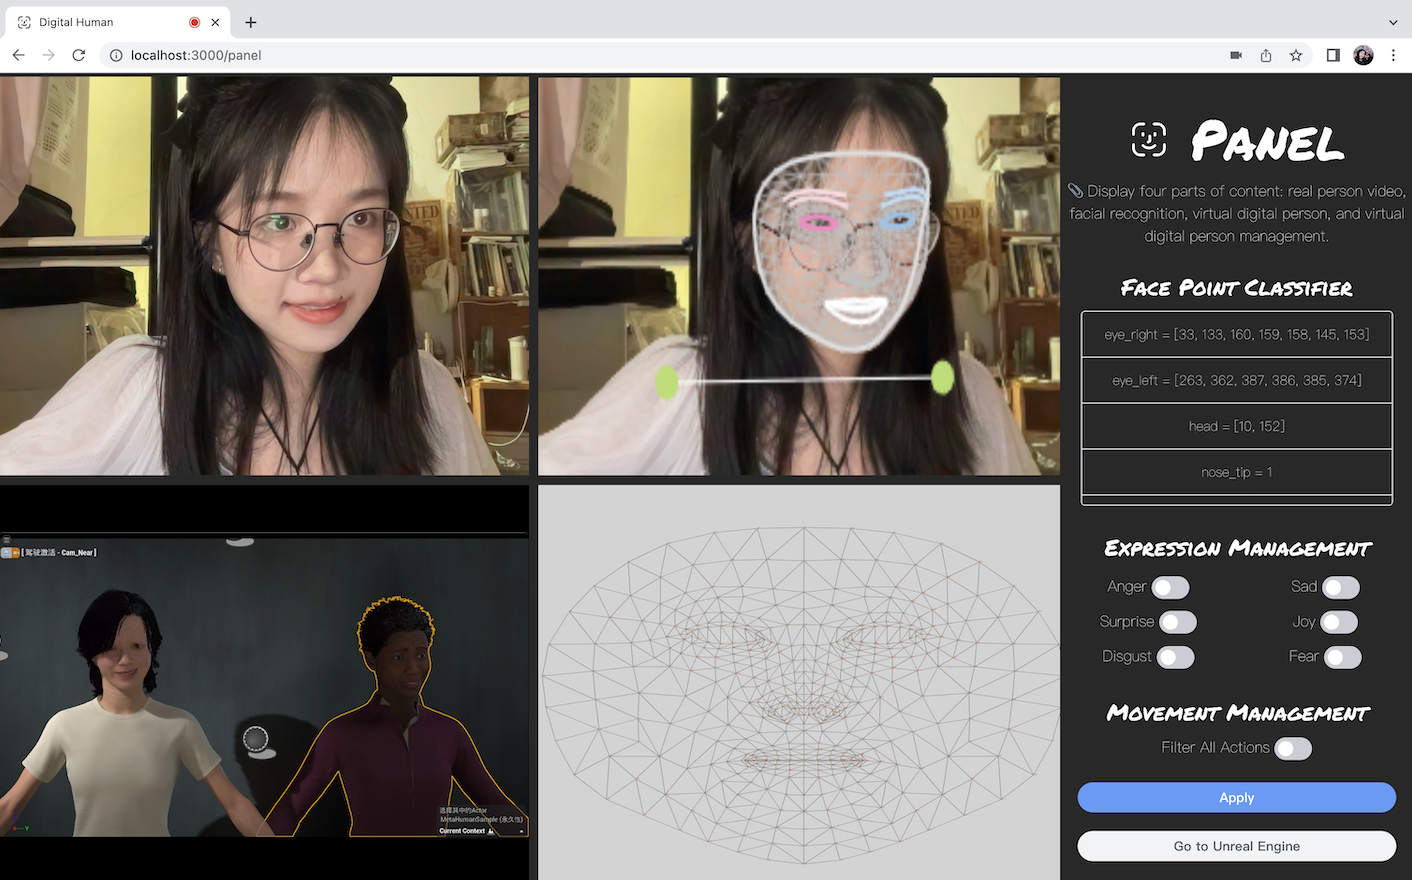
Task: Click the face-scan icon beside the Panel title
Action: click(x=1148, y=139)
